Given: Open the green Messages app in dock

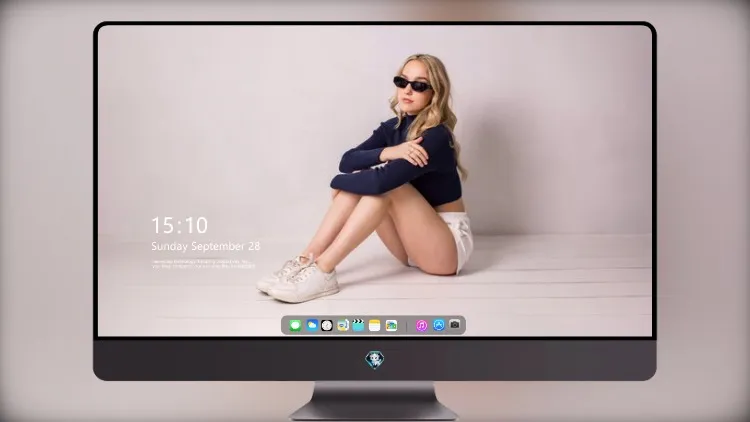Looking at the screenshot, I should point(295,326).
